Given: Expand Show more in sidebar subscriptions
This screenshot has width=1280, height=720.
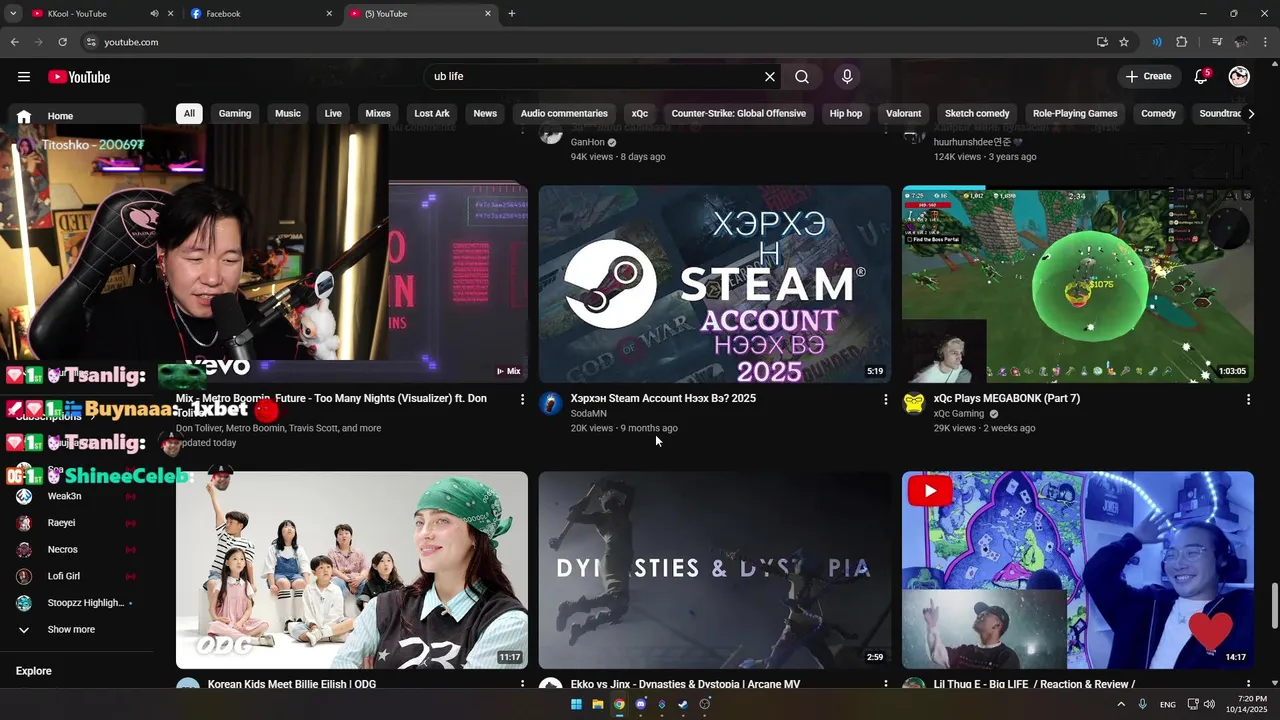Looking at the screenshot, I should [x=71, y=630].
